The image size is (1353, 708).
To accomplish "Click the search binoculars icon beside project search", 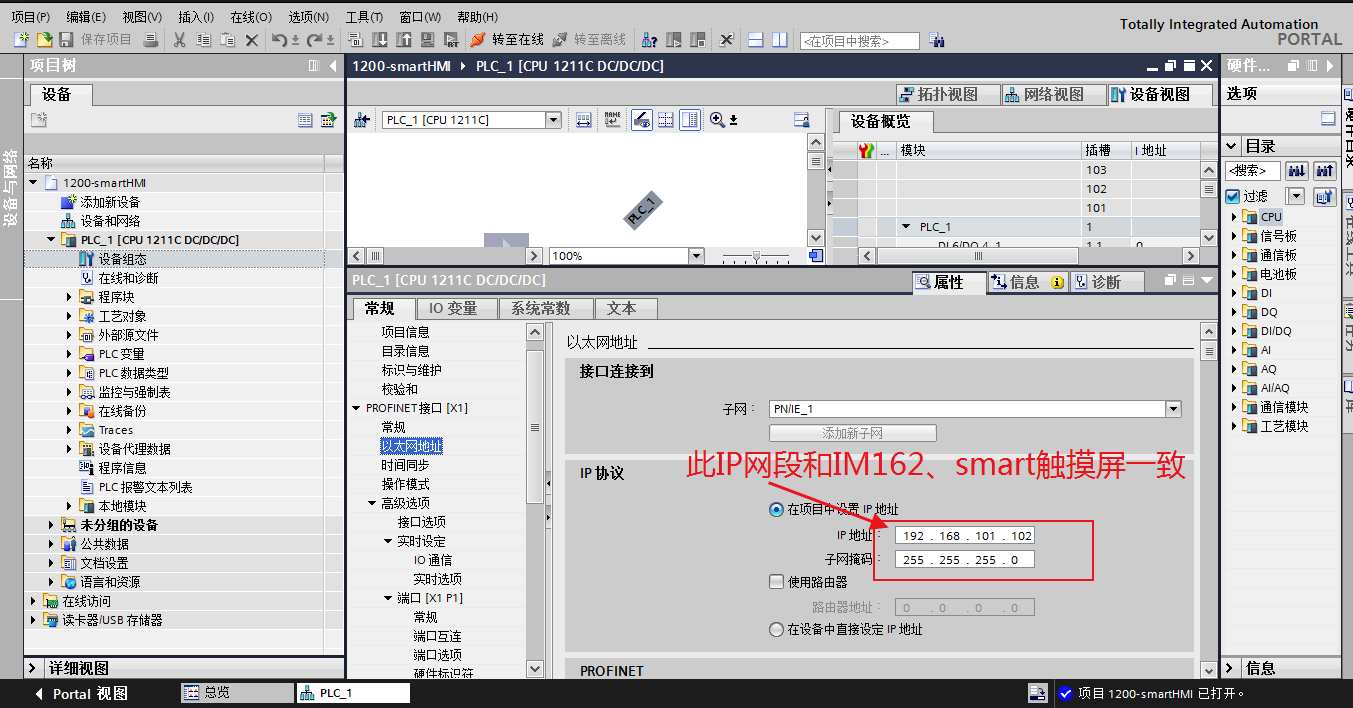I will tap(937, 40).
